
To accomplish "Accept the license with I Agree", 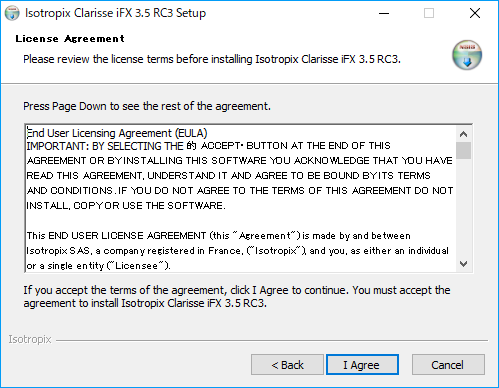I will coord(362,365).
